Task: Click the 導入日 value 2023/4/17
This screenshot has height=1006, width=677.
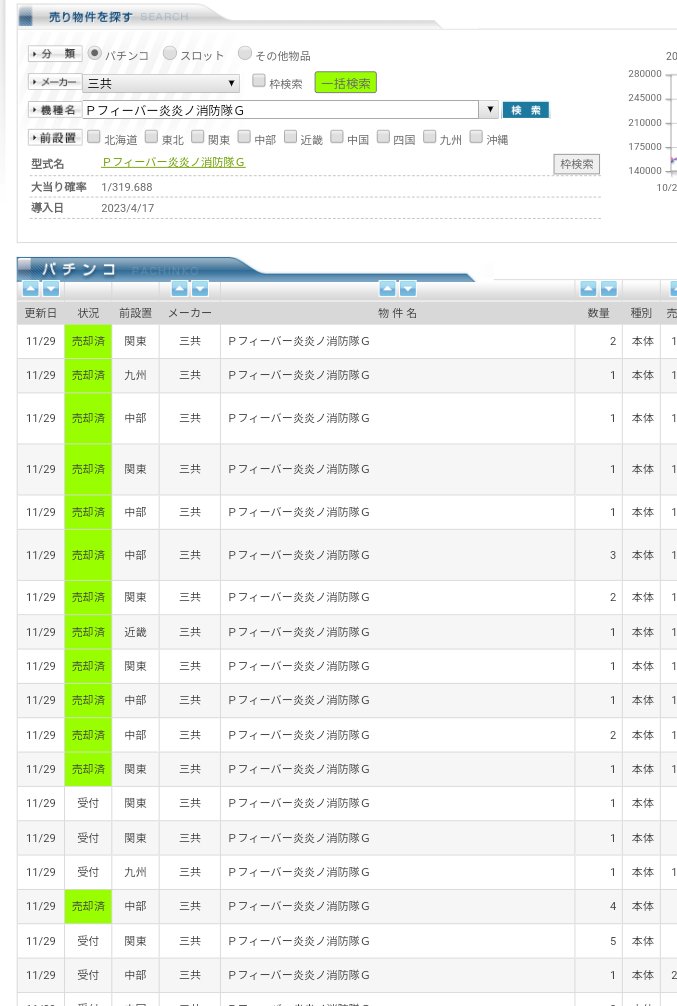Action: pos(128,208)
